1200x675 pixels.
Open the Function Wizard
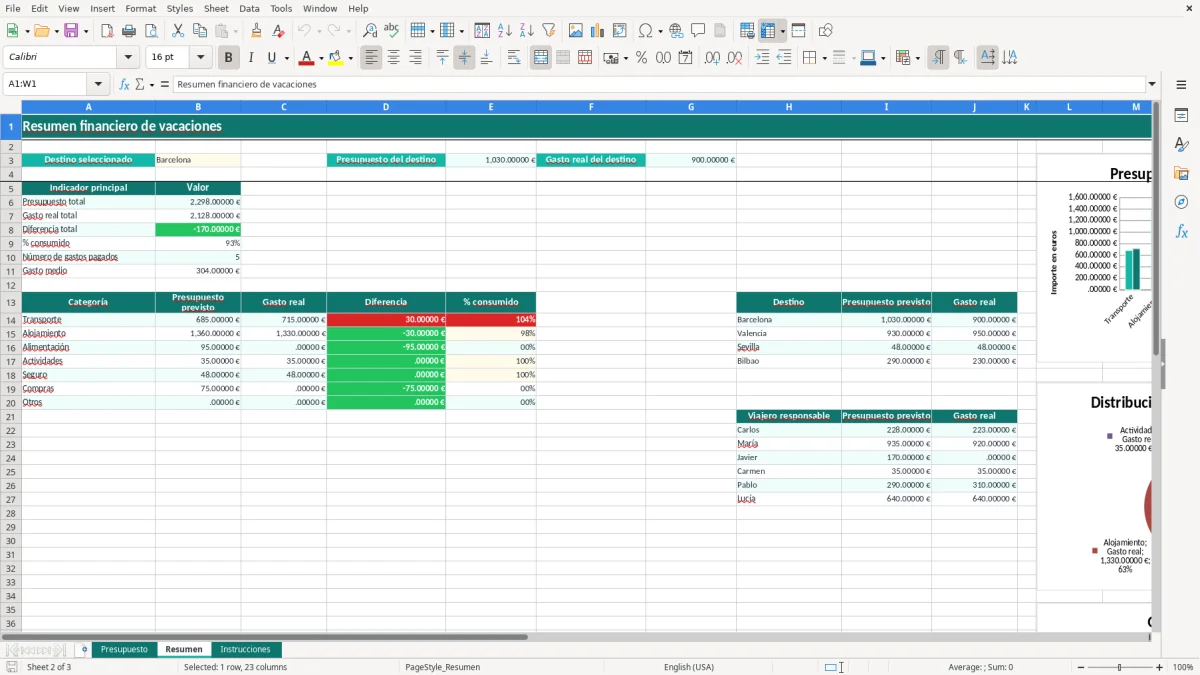[124, 84]
